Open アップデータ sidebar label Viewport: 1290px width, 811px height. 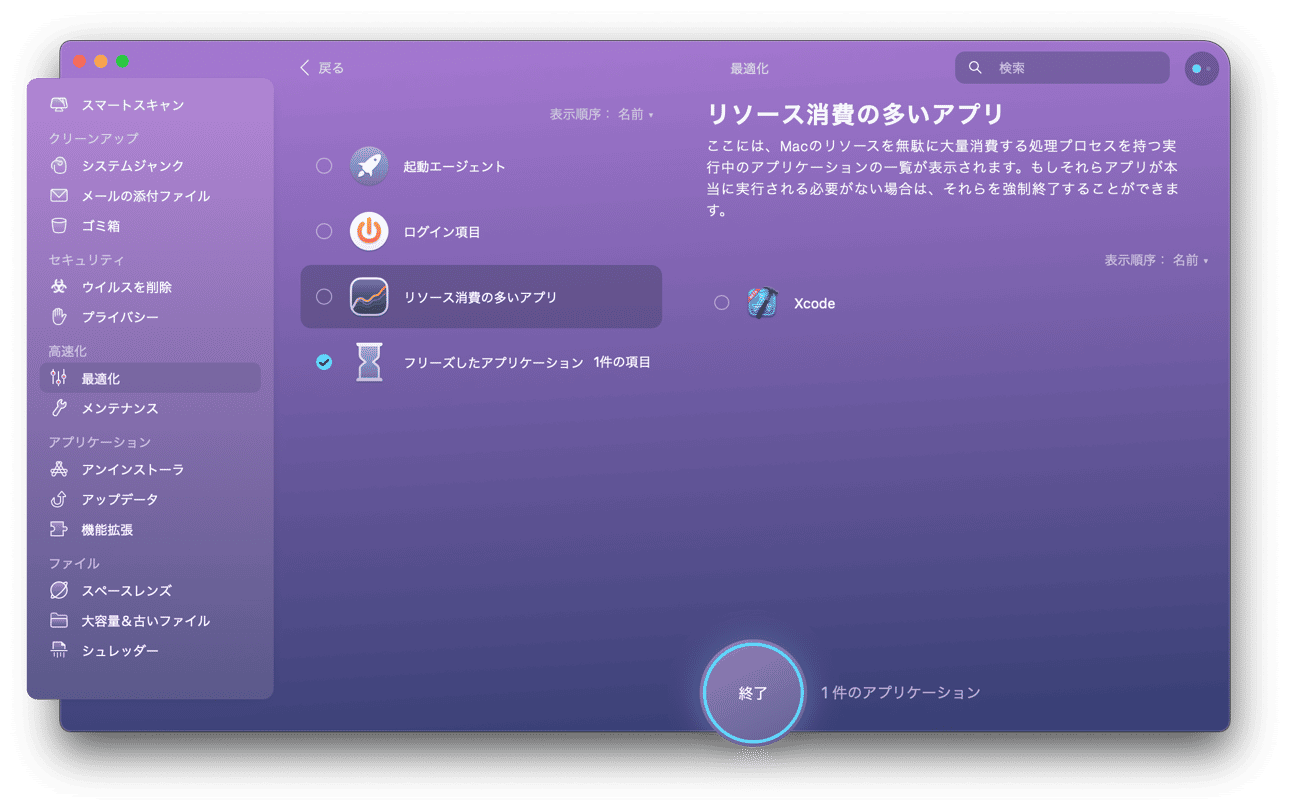coord(120,499)
